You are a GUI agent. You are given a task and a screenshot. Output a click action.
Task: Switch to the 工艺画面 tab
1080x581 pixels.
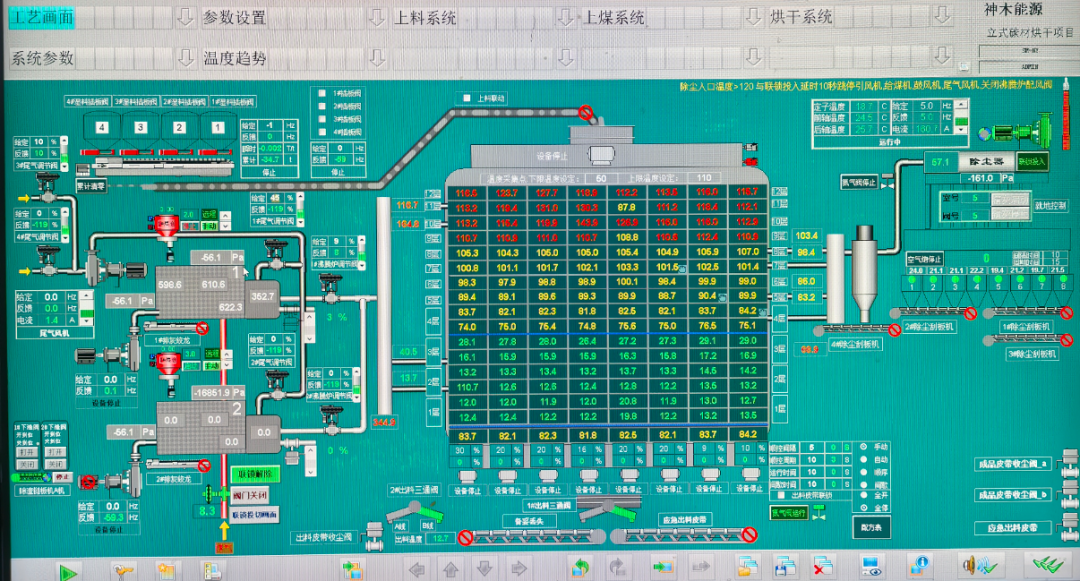pyautogui.click(x=40, y=16)
